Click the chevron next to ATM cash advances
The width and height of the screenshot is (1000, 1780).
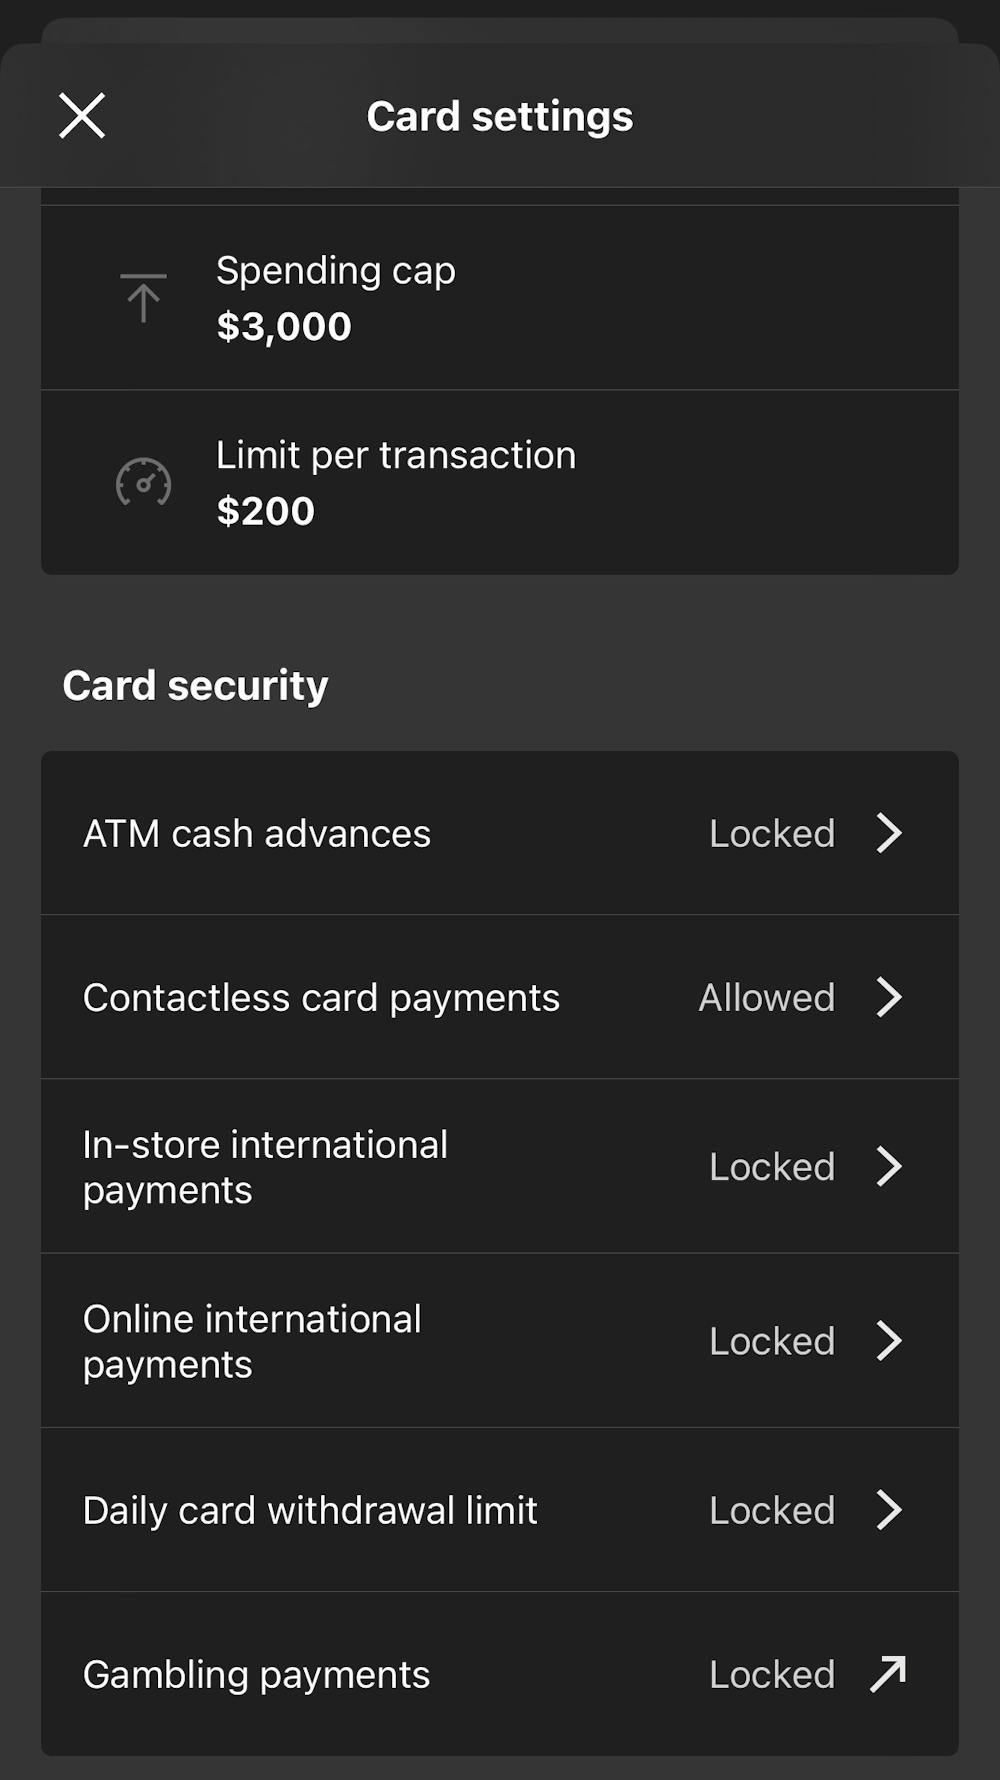point(888,833)
